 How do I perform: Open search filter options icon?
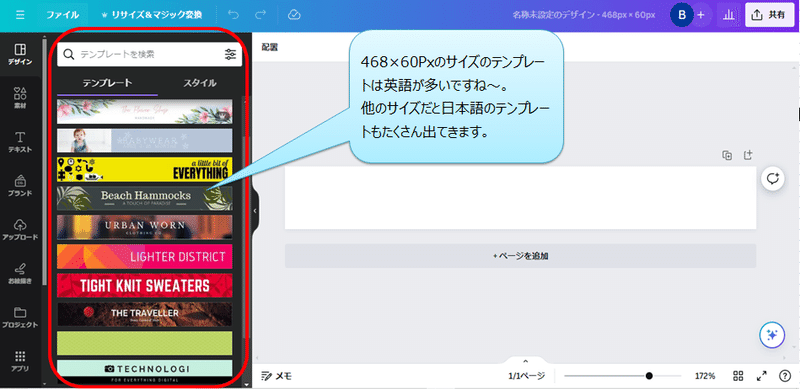point(231,54)
